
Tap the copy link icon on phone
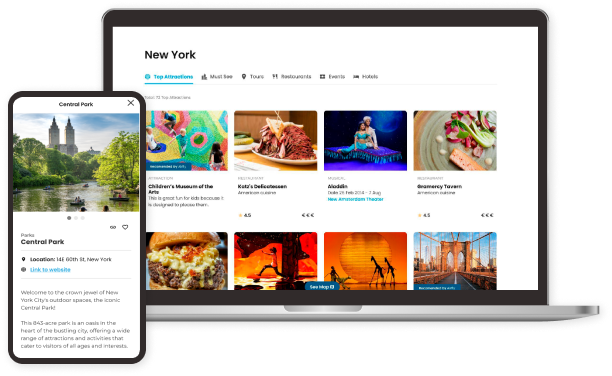point(113,227)
